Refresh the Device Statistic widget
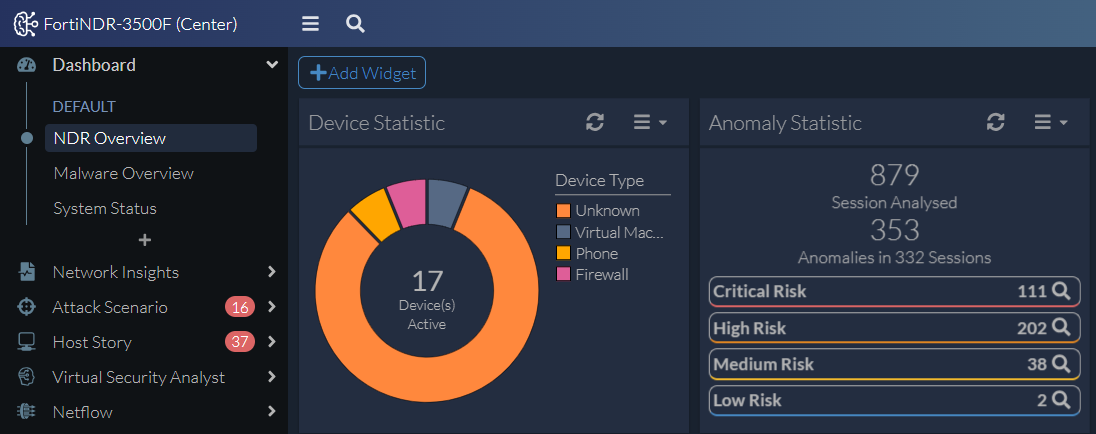The width and height of the screenshot is (1096, 434). click(x=595, y=123)
